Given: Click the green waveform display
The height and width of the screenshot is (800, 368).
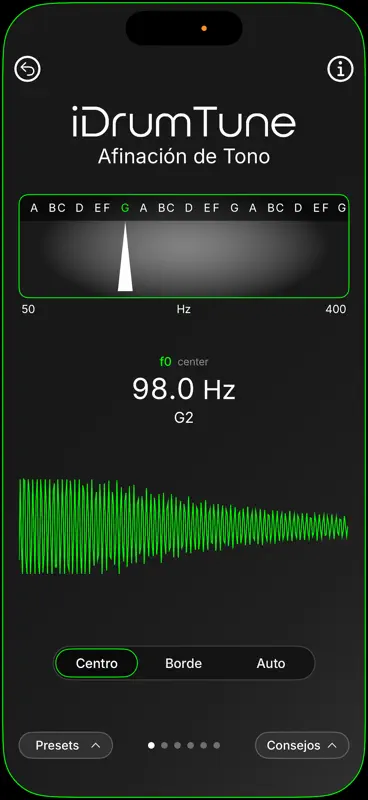Looking at the screenshot, I should pyautogui.click(x=184, y=526).
